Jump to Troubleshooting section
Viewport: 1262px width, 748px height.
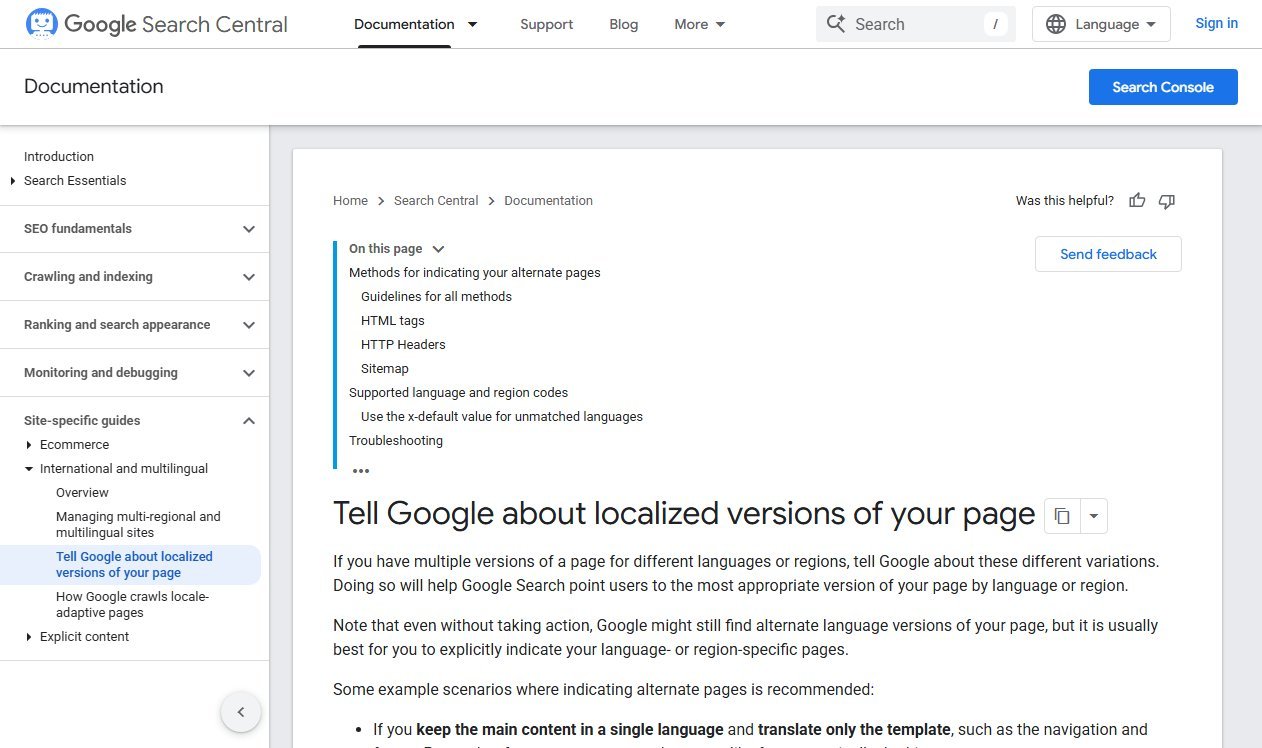click(x=396, y=441)
